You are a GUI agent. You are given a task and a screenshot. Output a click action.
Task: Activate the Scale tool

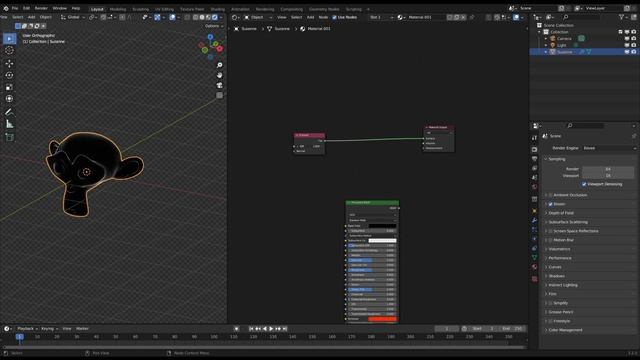(x=9, y=87)
